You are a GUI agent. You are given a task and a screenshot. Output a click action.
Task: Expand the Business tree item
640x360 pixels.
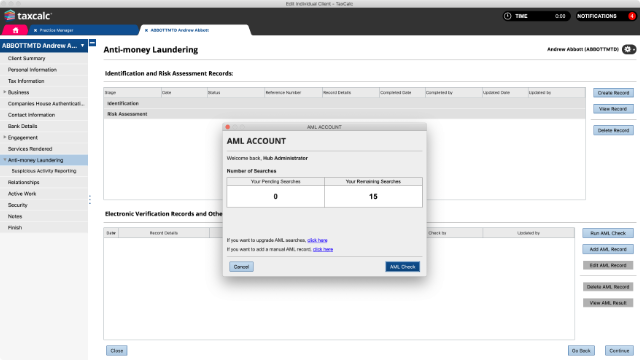coord(4,92)
